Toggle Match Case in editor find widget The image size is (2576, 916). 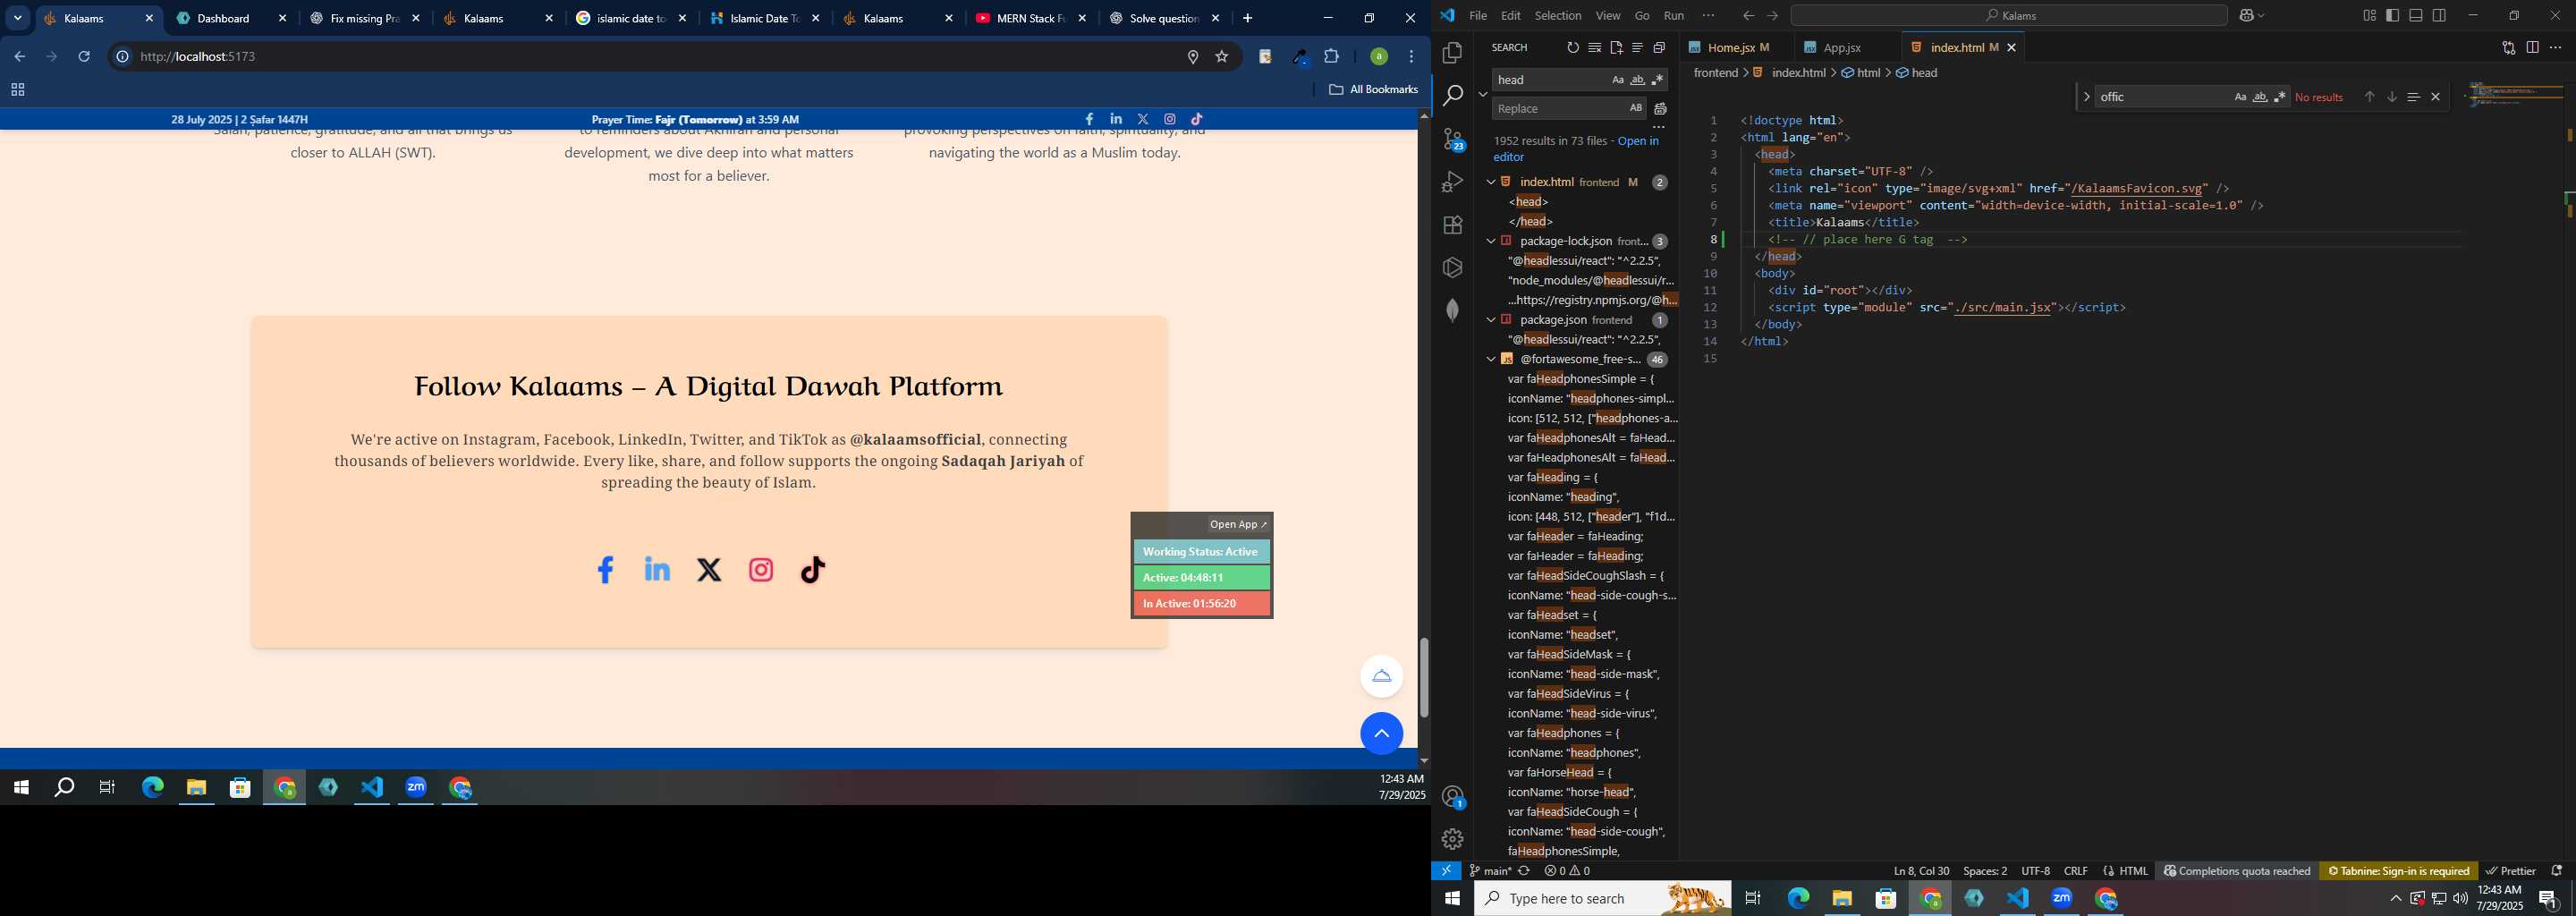coord(2240,97)
